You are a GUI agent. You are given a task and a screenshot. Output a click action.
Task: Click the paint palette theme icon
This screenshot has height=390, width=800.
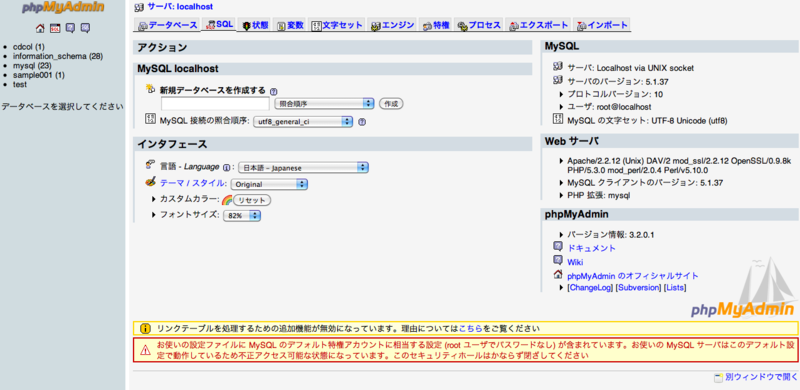151,182
